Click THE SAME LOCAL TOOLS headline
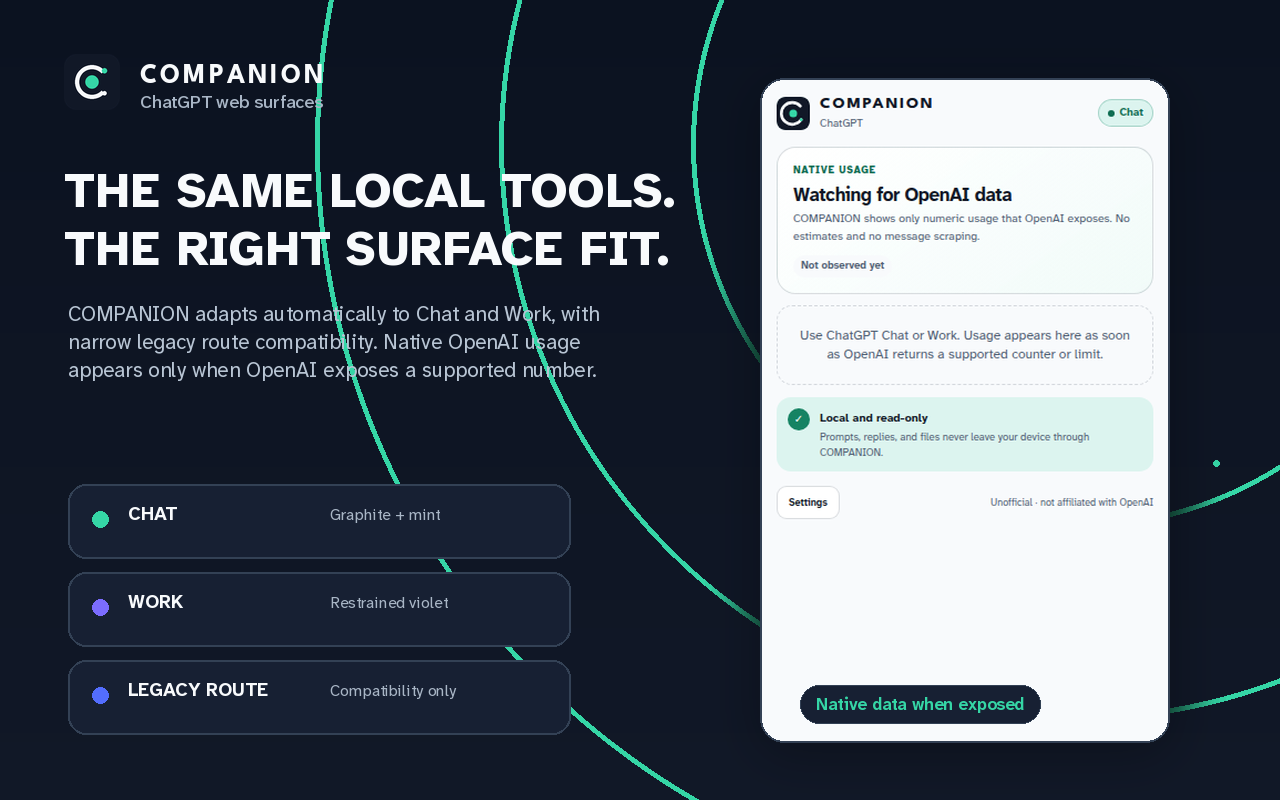1280x800 pixels. coord(370,191)
